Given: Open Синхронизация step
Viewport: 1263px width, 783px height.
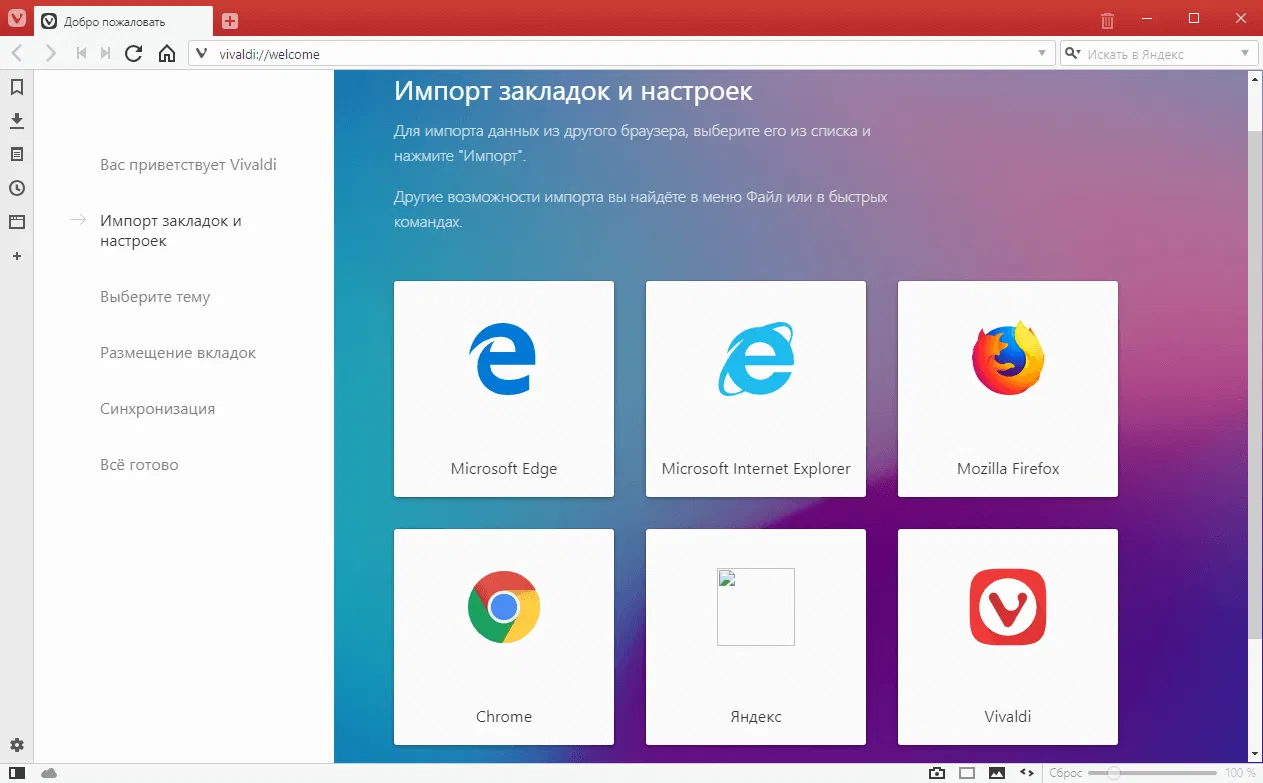Looking at the screenshot, I should click(x=157, y=409).
